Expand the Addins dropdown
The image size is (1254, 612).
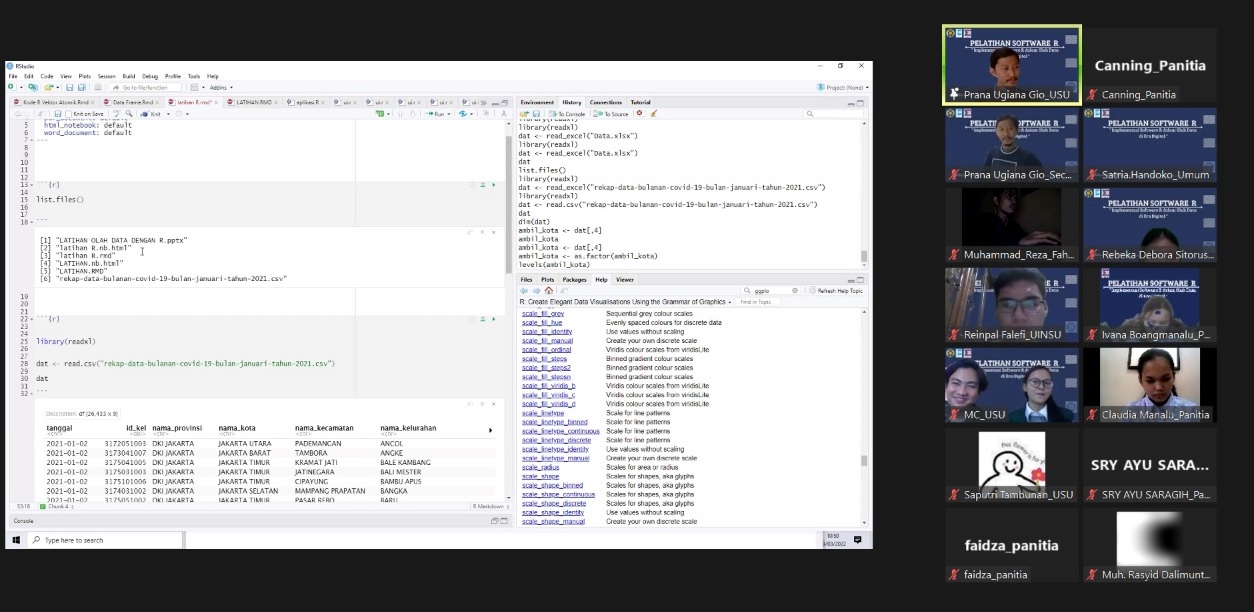pyautogui.click(x=221, y=88)
